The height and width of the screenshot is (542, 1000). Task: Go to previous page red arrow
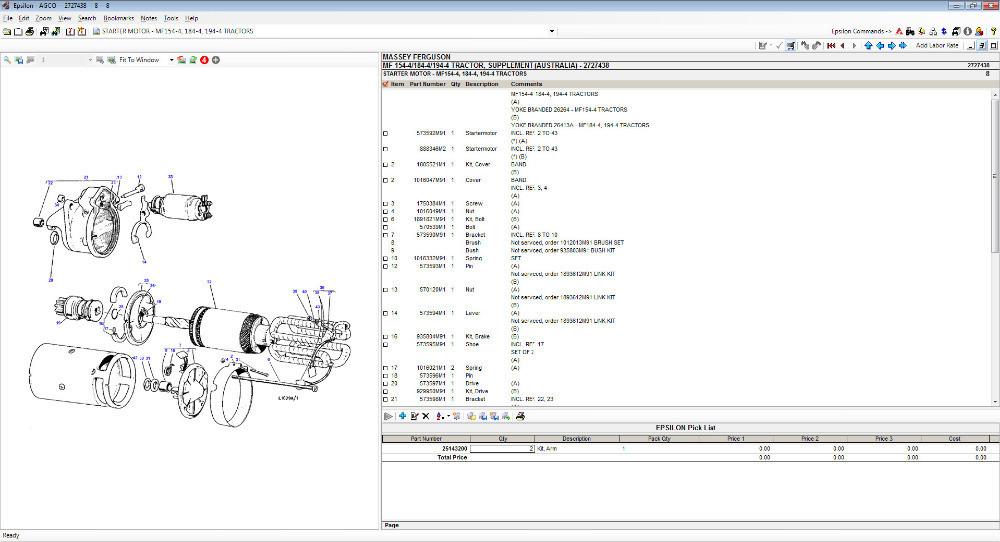point(842,45)
